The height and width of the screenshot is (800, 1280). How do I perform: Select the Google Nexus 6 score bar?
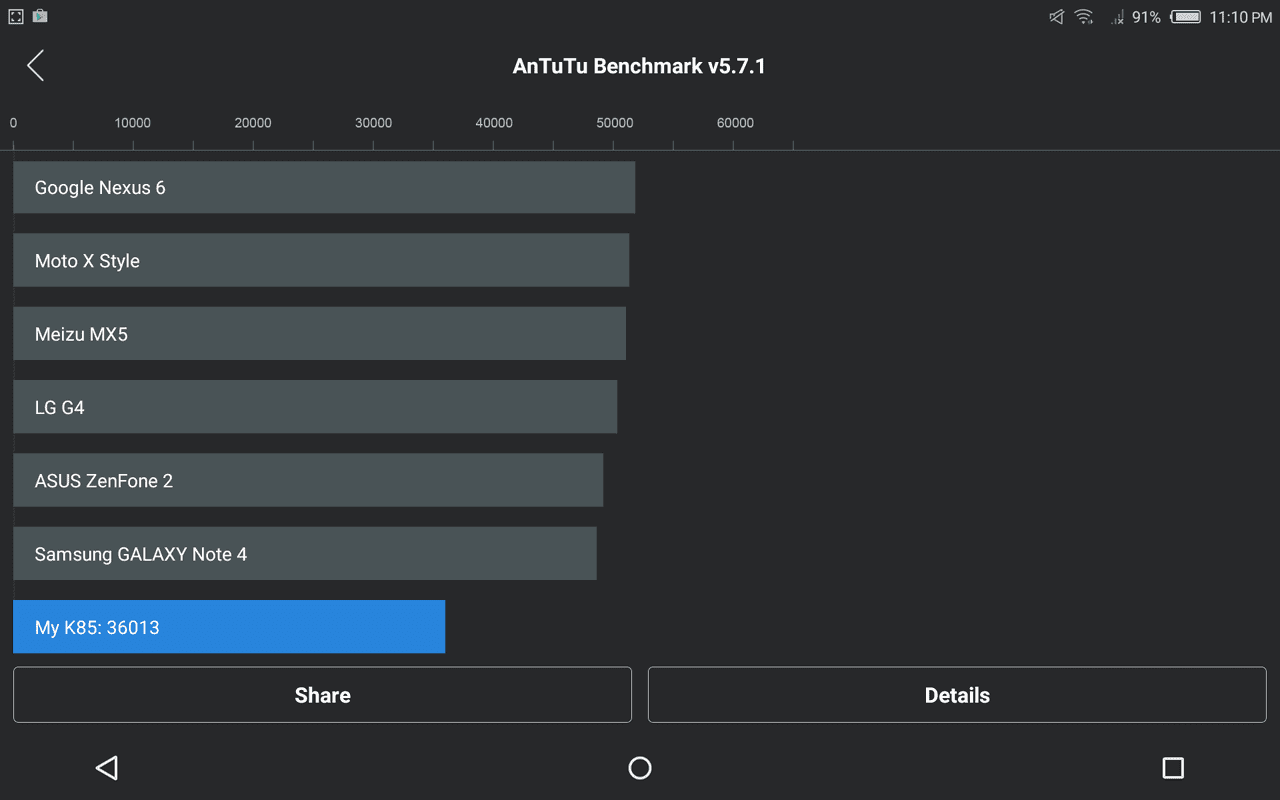pos(324,187)
